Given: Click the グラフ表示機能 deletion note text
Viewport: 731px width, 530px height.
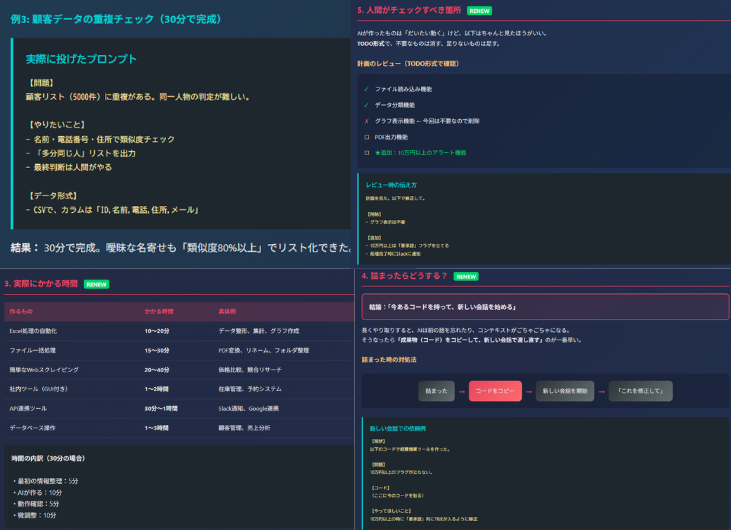Looking at the screenshot, I should click(x=427, y=121).
